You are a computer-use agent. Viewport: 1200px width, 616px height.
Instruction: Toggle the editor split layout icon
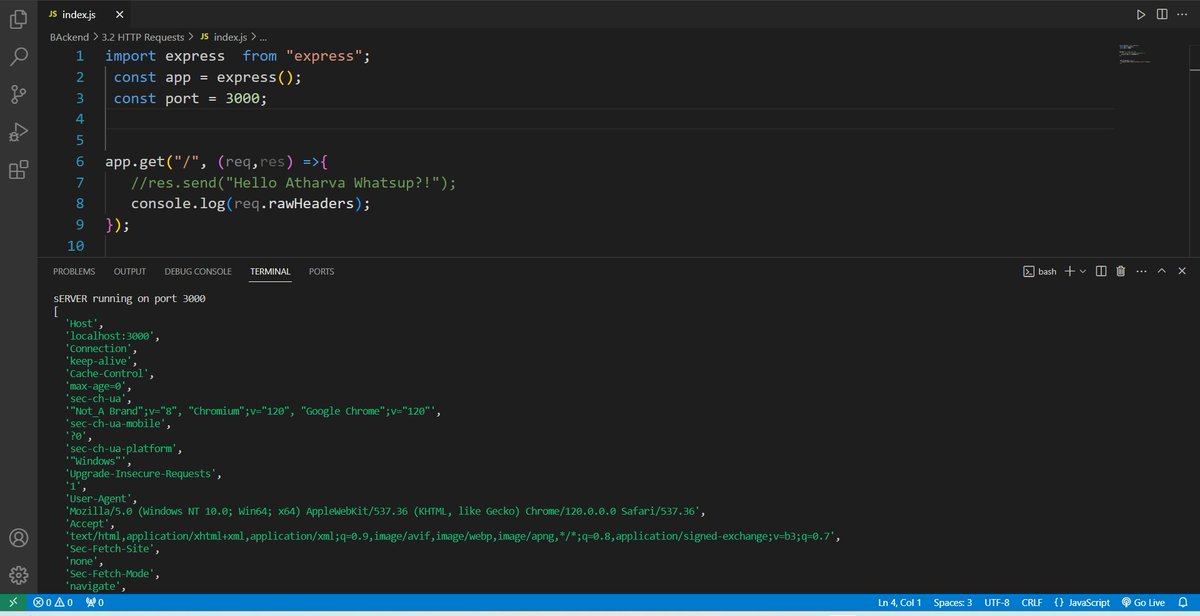[1161, 14]
